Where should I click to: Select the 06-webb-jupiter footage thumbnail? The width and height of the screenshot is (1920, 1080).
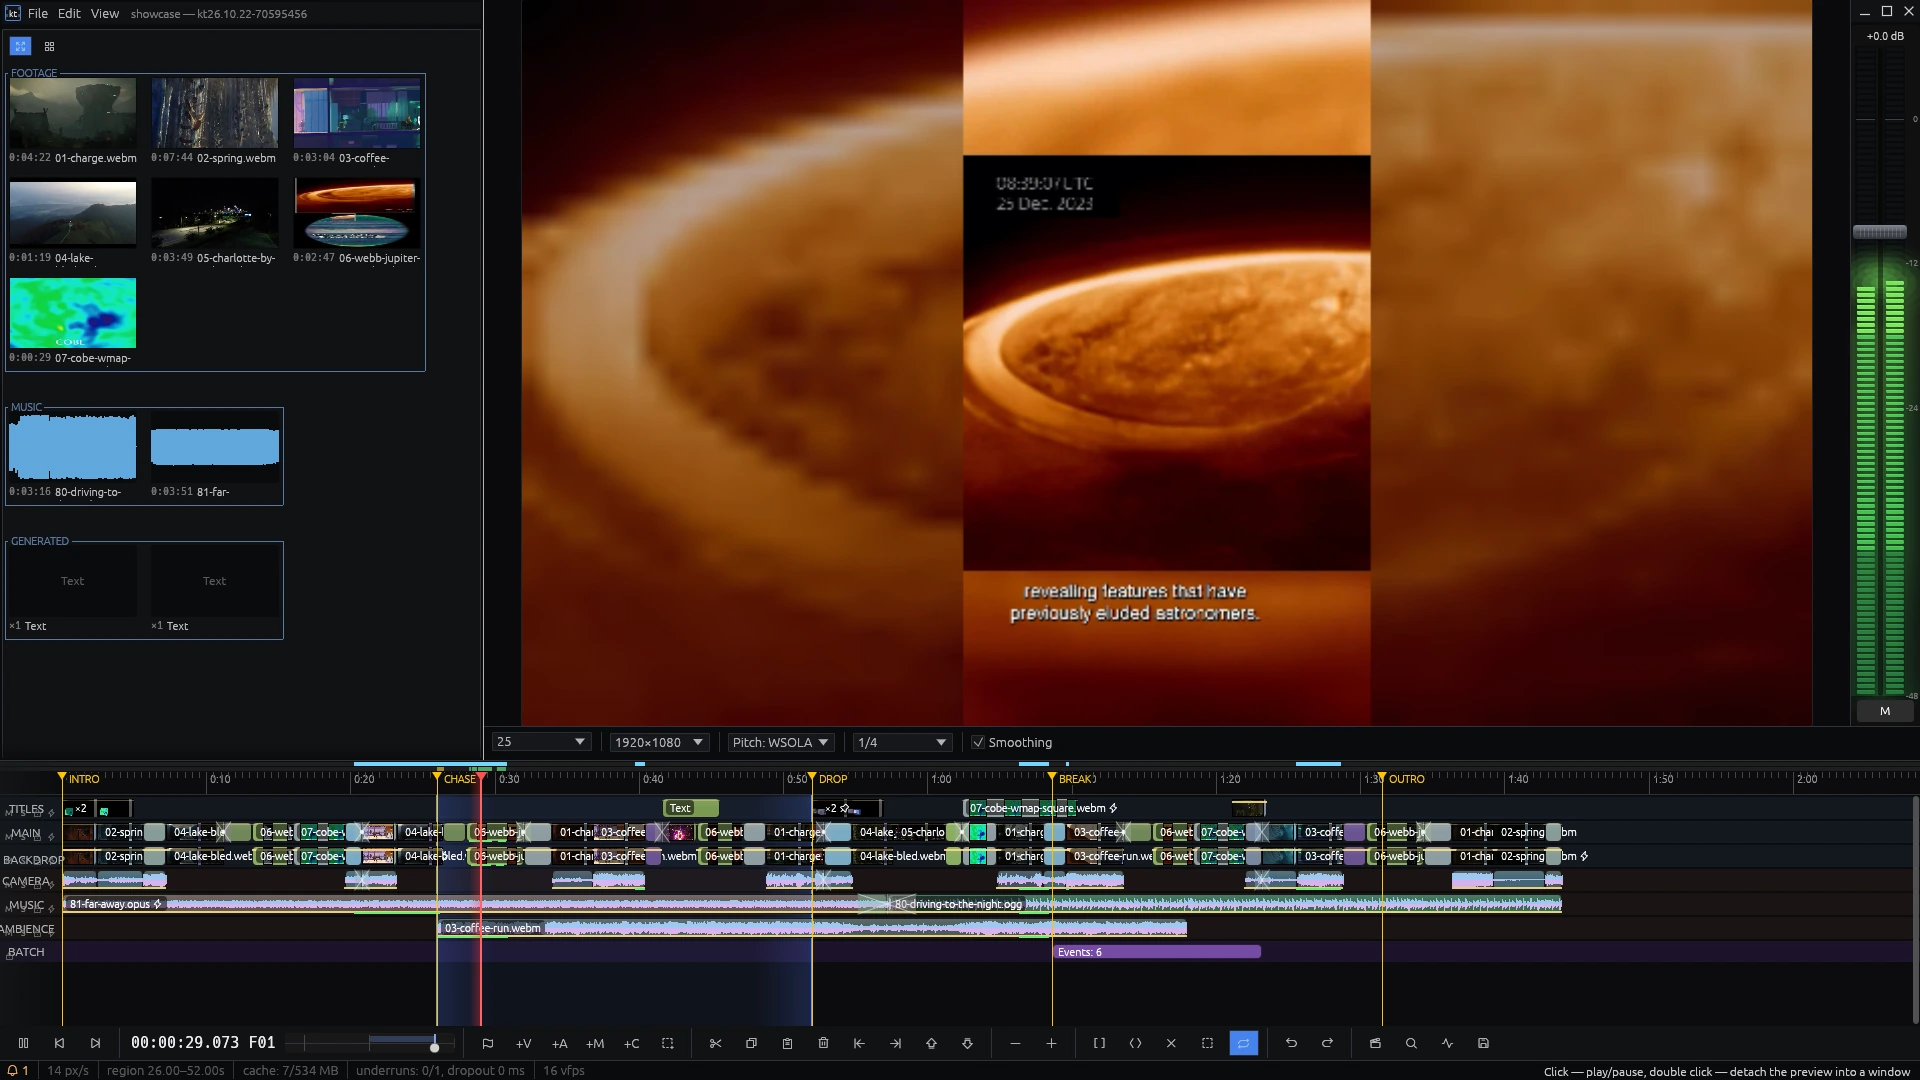357,213
